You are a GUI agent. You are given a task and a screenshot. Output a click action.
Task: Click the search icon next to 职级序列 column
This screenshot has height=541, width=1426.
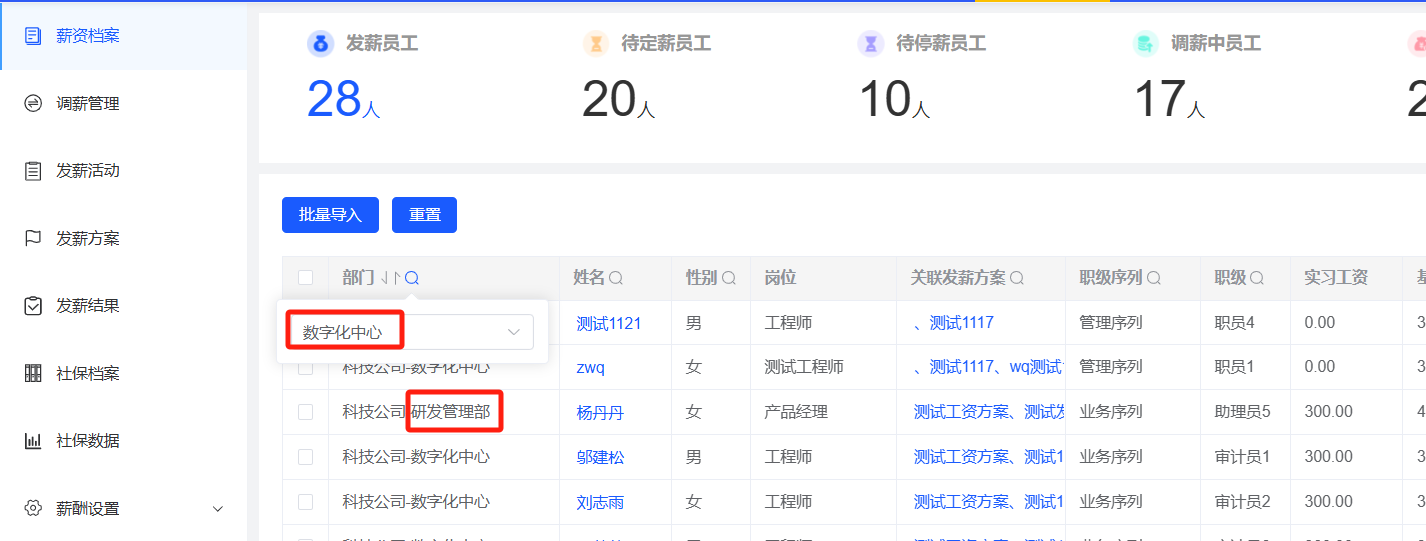tap(1153, 278)
